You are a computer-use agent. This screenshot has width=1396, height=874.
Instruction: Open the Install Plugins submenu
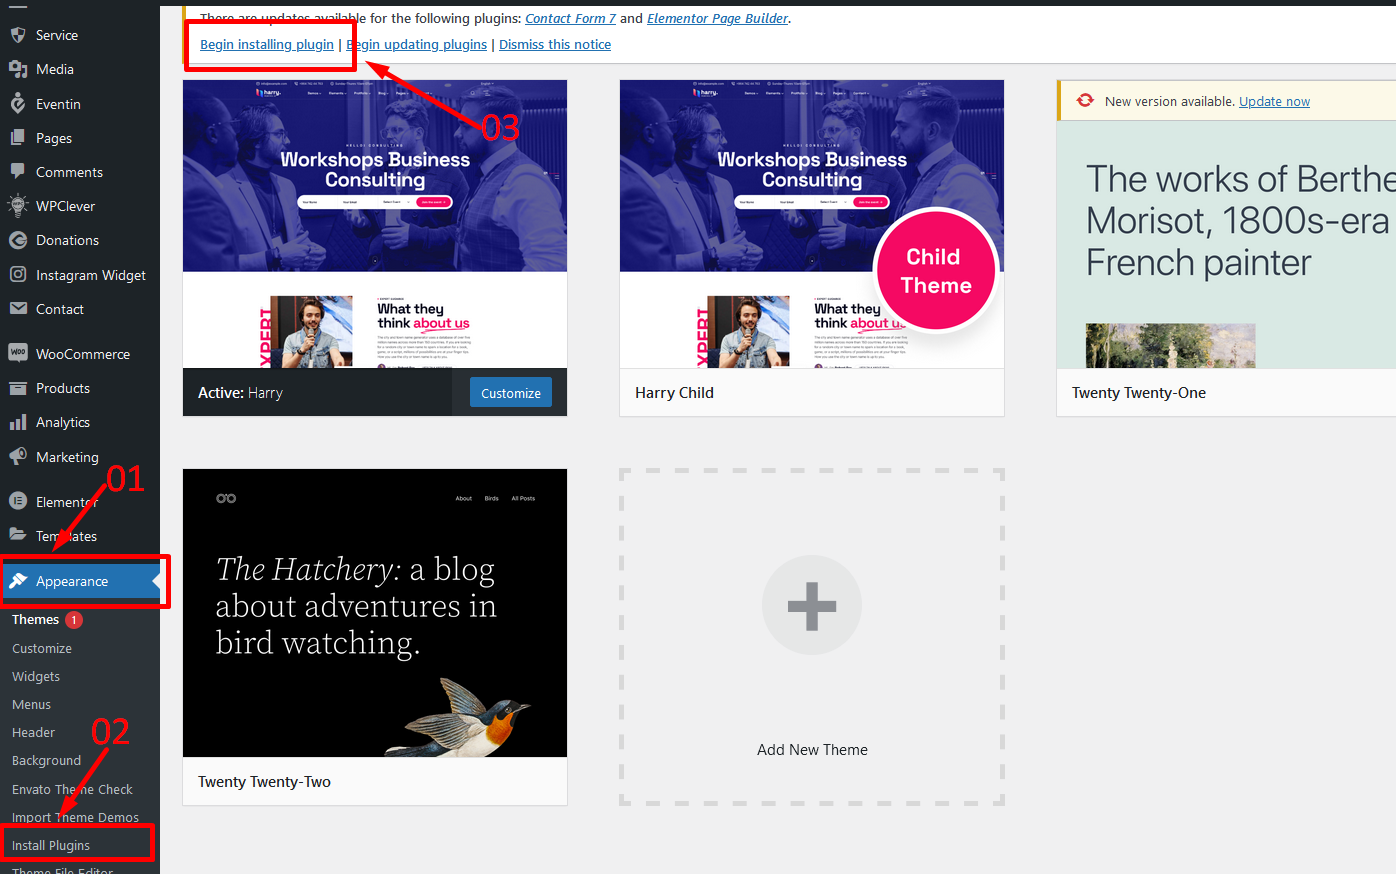[x=51, y=845]
